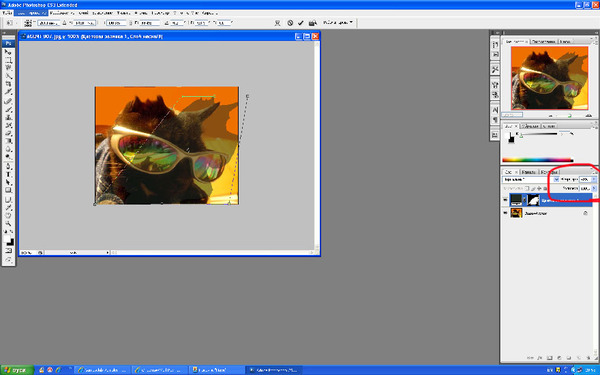Viewport: 600px width, 375px height.
Task: Add layer style fx icon
Action: point(540,358)
